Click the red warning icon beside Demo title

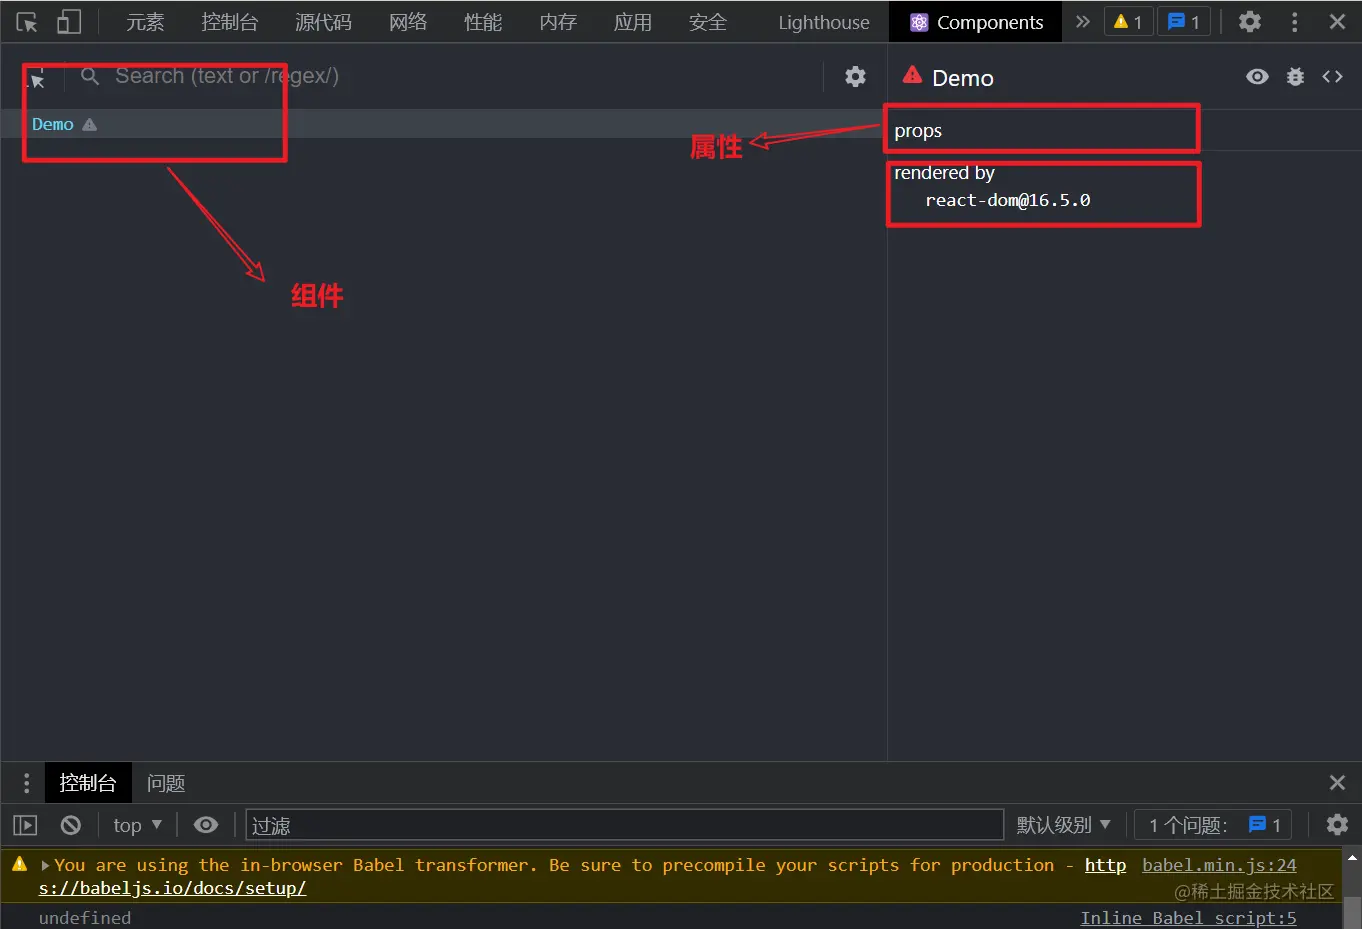(x=912, y=74)
